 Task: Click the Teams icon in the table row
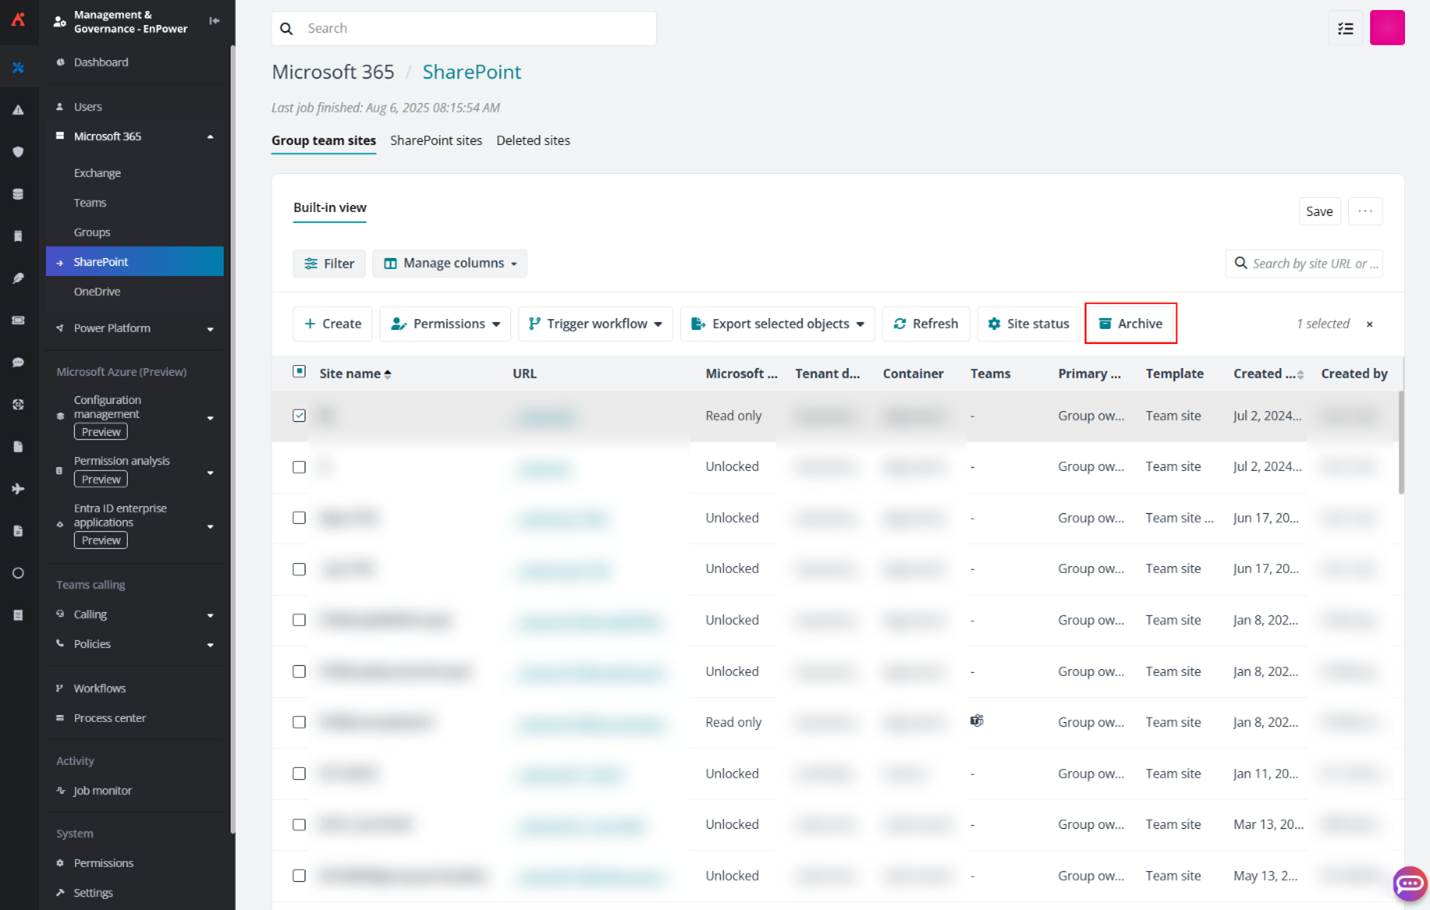click(x=977, y=721)
